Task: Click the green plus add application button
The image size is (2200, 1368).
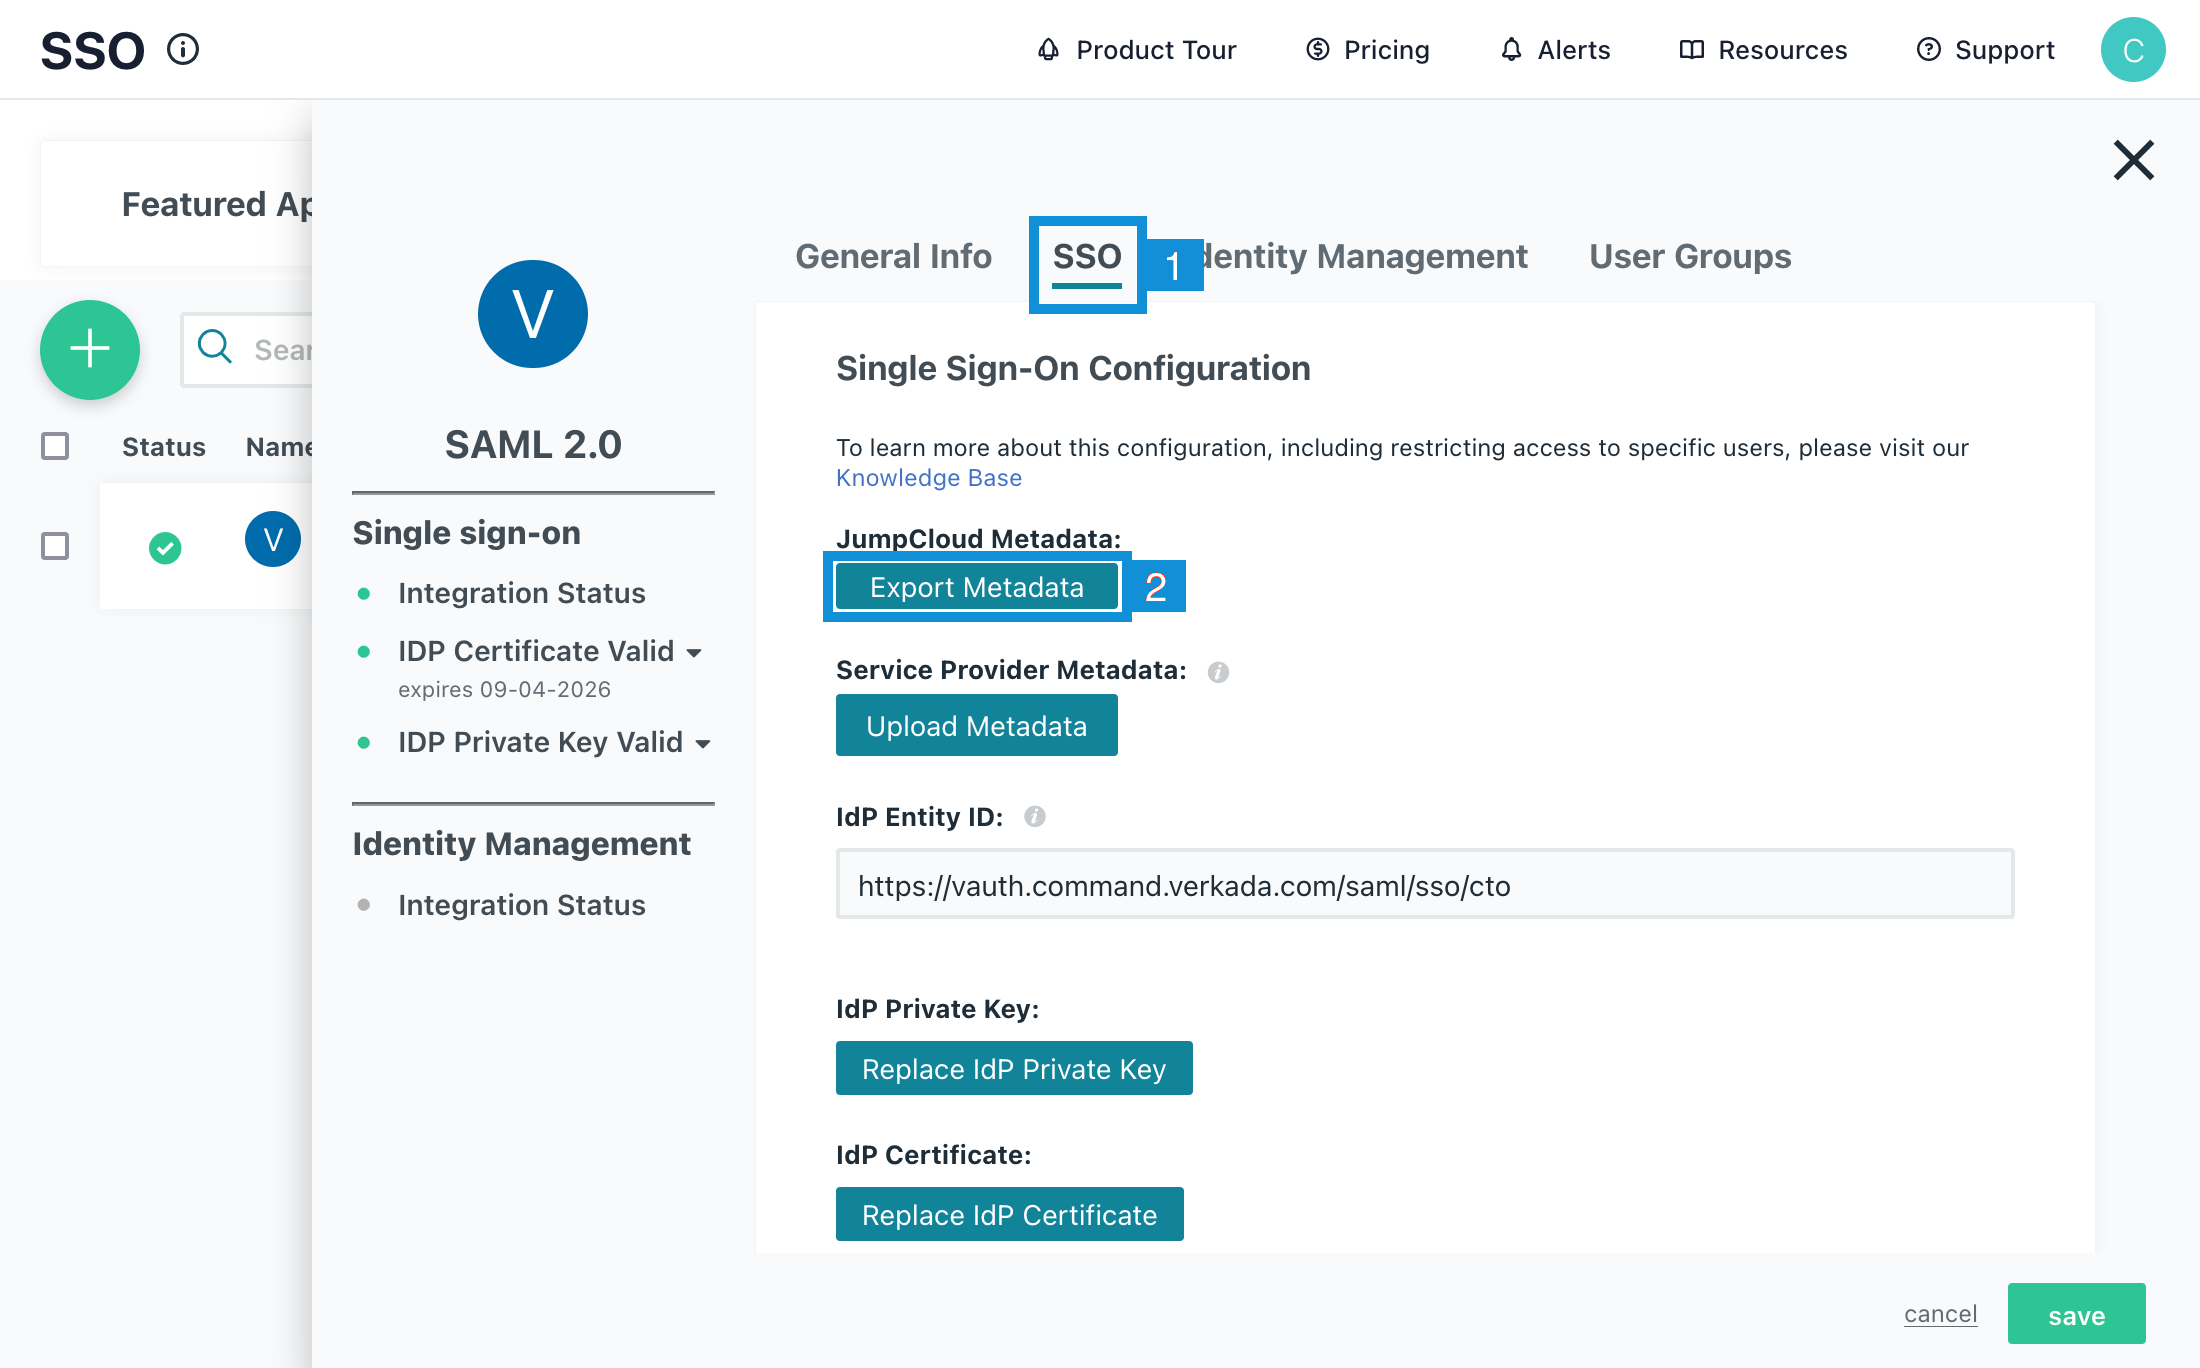Action: pos(90,349)
